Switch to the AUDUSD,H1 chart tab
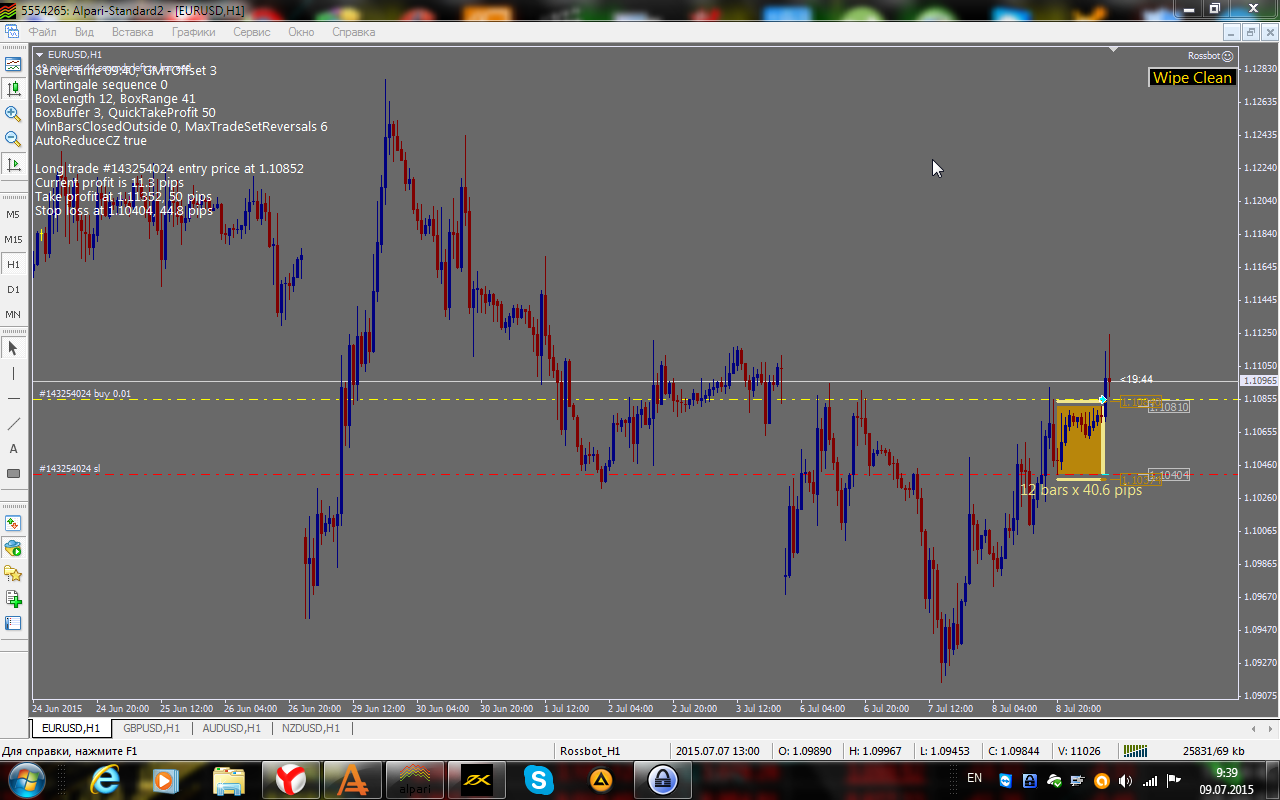Viewport: 1280px width, 800px height. point(231,728)
